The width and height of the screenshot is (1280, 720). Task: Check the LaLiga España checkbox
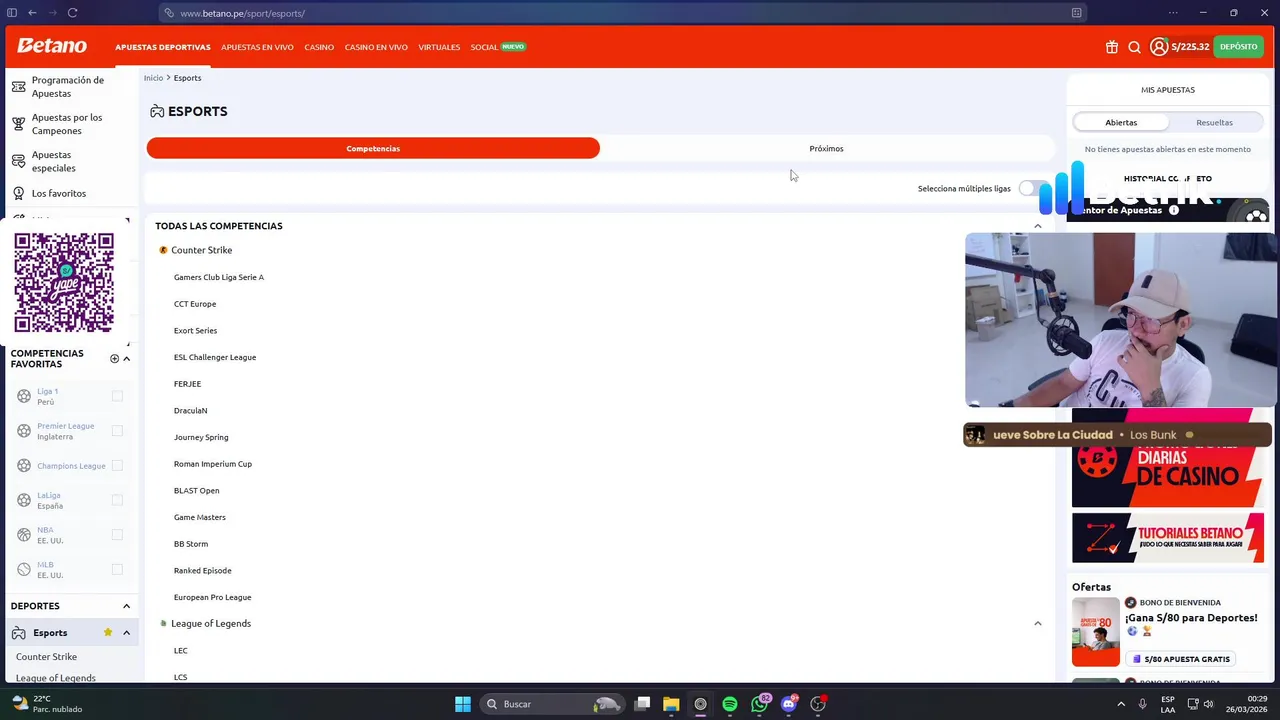click(117, 500)
